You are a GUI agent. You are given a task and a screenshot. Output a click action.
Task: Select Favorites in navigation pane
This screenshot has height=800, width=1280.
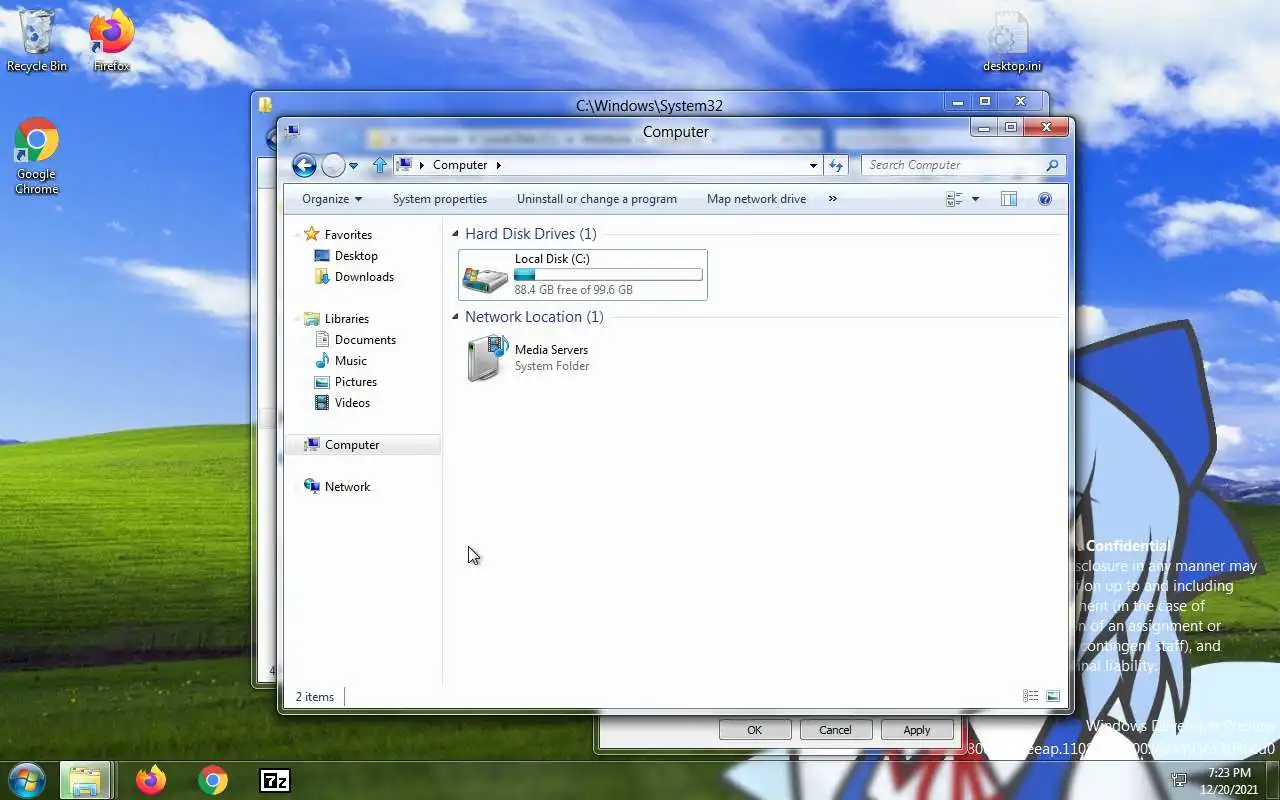point(348,234)
